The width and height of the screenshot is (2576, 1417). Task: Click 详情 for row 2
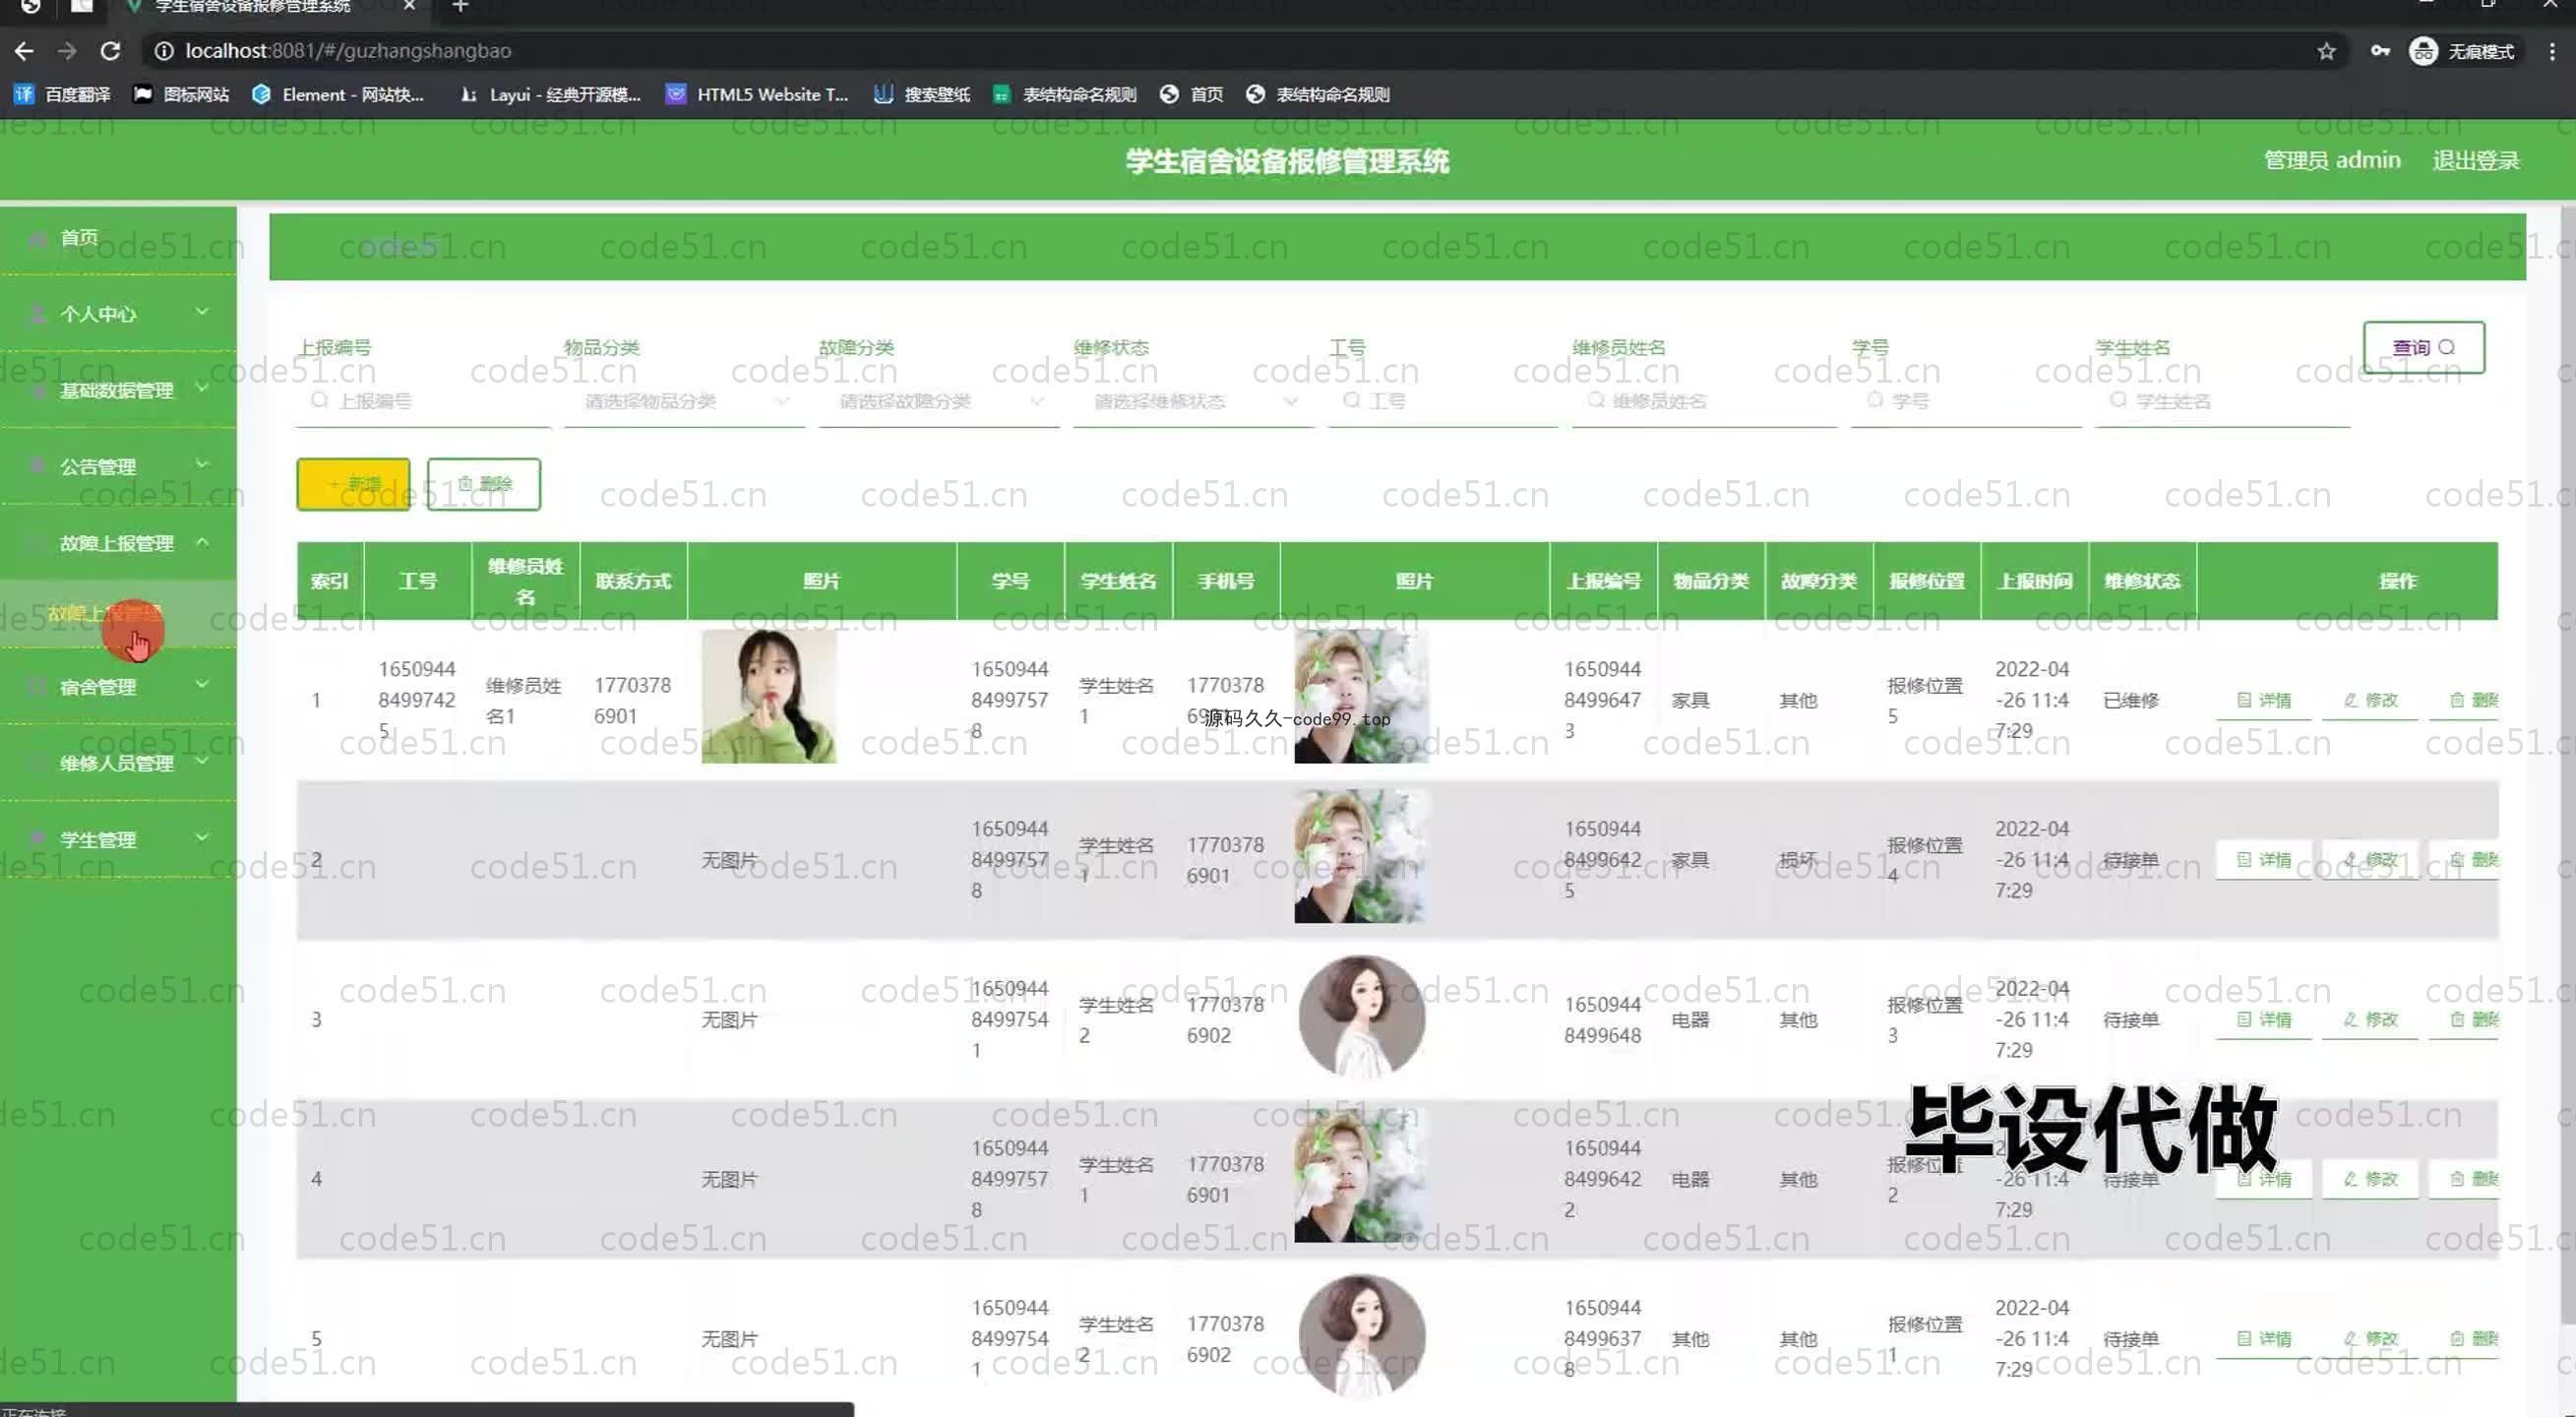(2263, 860)
